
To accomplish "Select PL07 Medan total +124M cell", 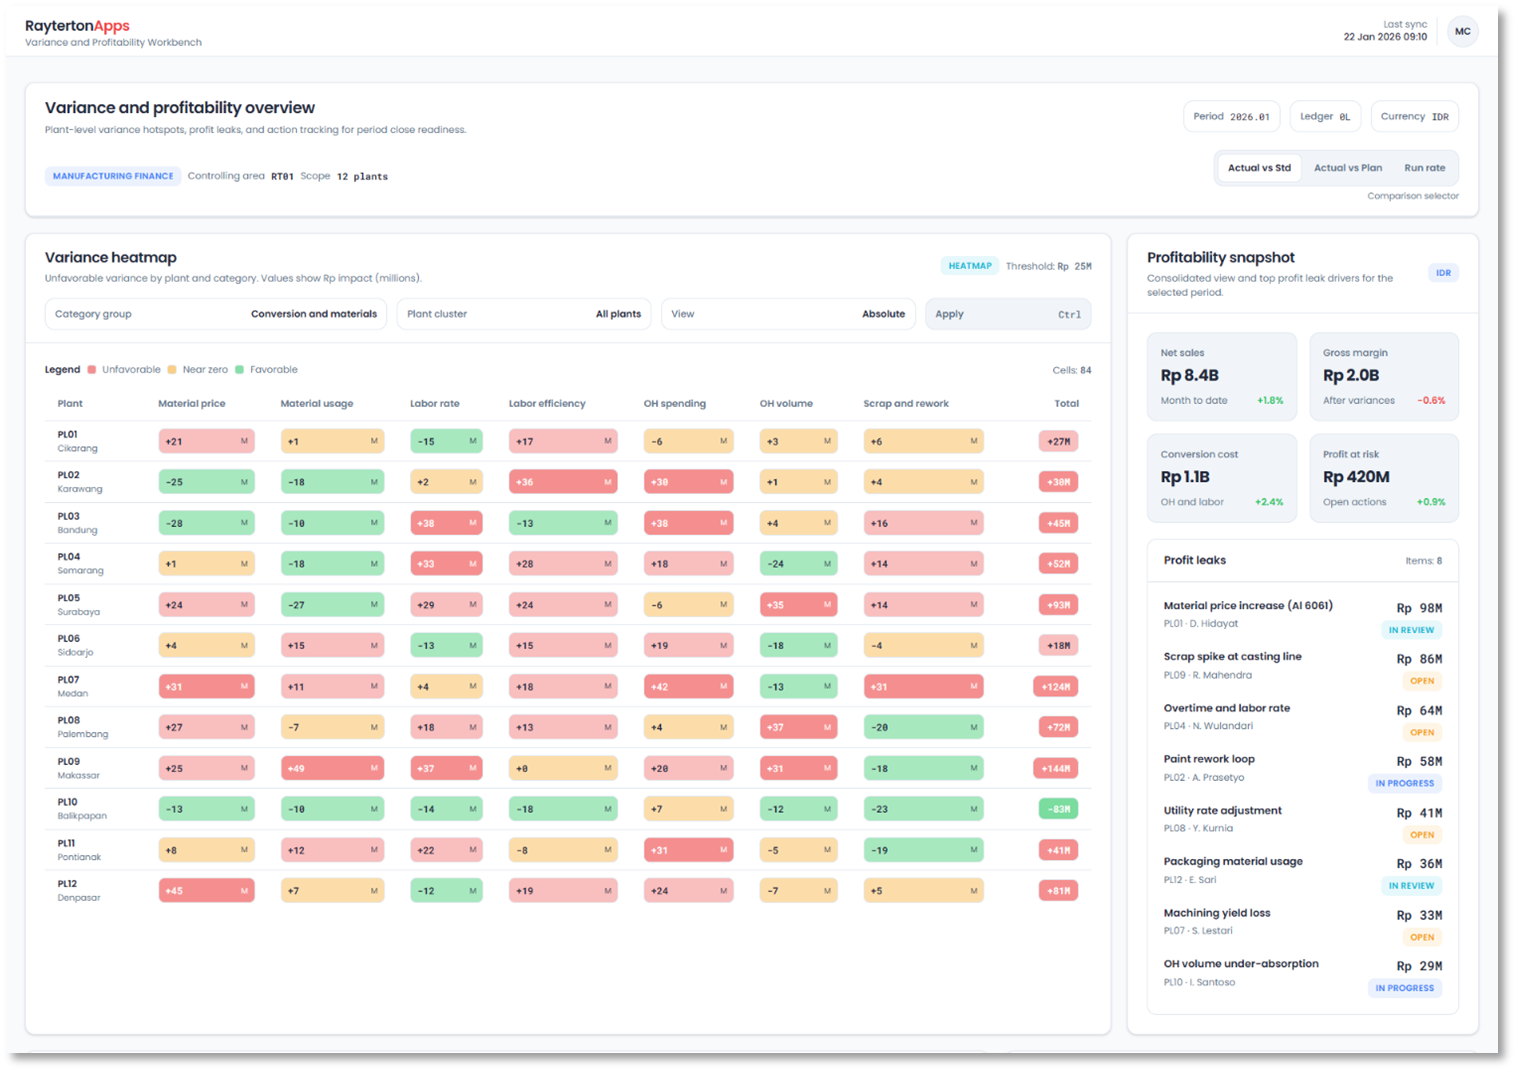I will click(x=1057, y=687).
